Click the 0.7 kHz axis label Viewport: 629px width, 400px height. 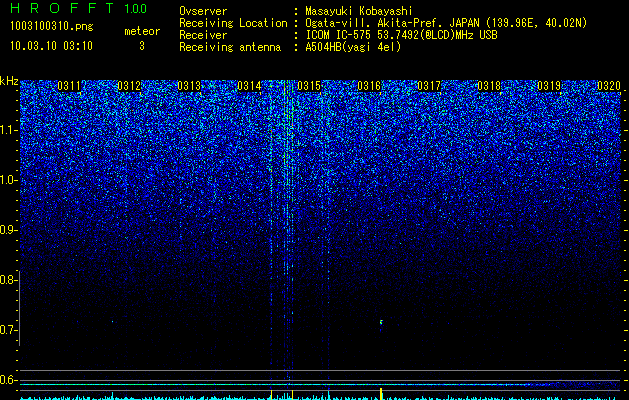(8, 330)
